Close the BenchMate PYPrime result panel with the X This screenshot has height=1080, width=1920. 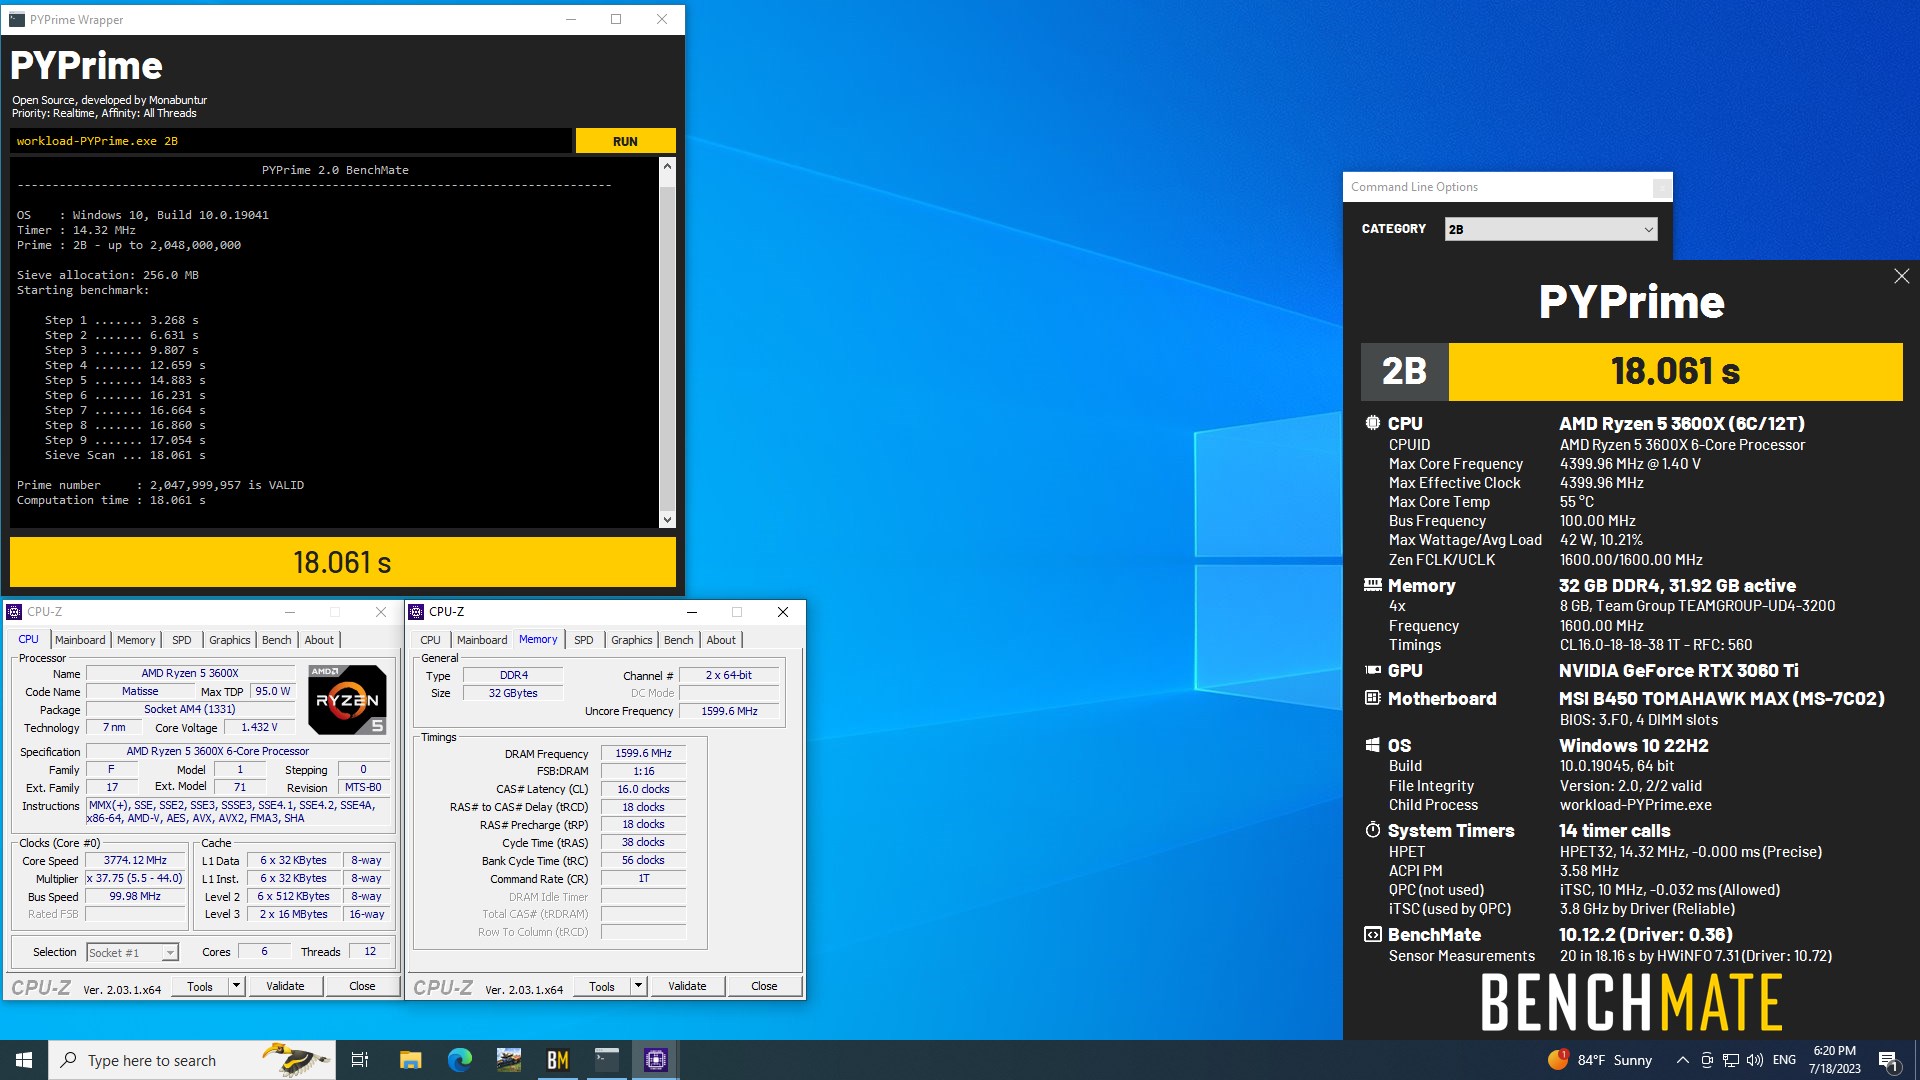pos(1901,276)
